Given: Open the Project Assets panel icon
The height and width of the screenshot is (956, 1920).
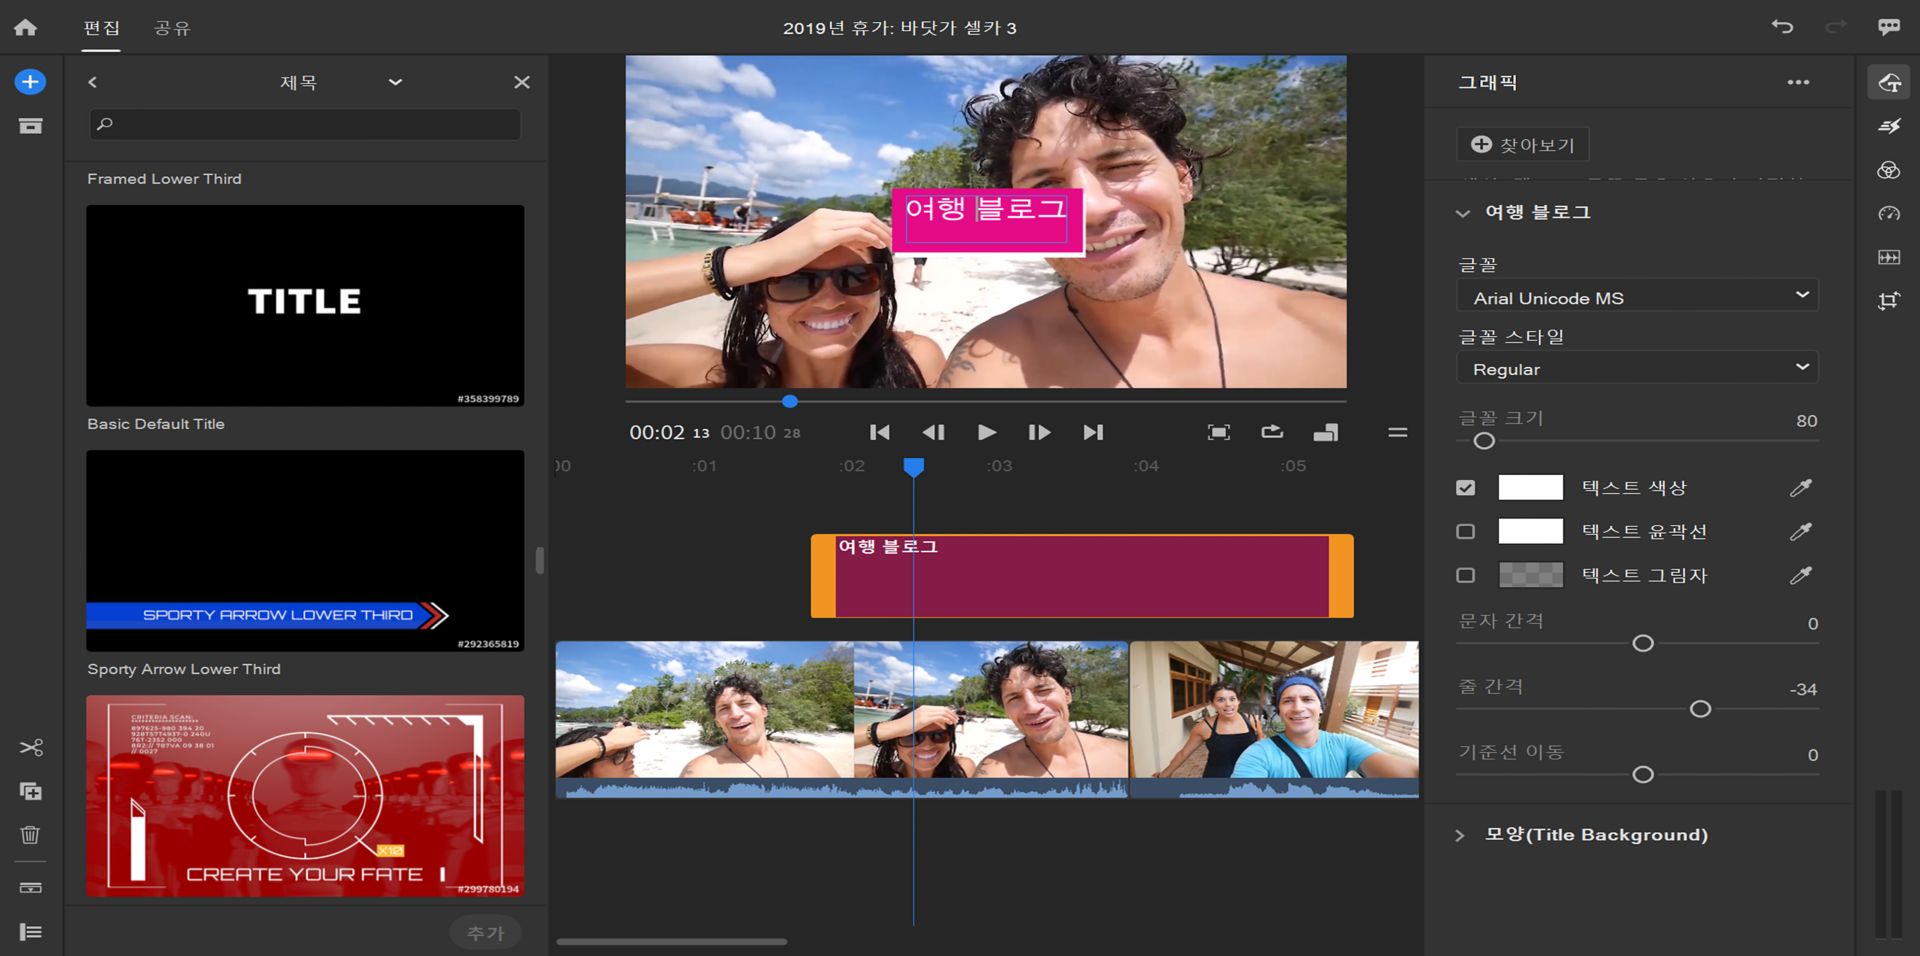Looking at the screenshot, I should (x=30, y=126).
